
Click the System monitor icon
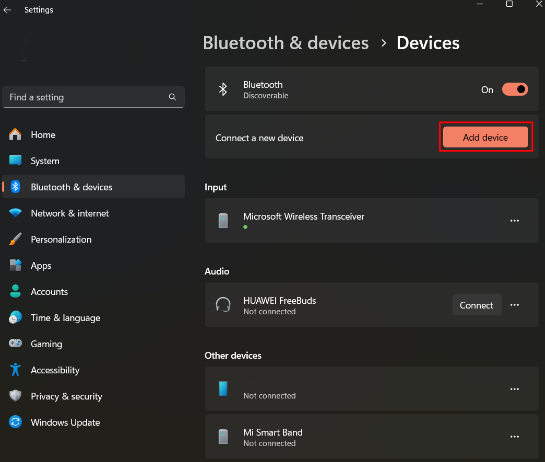[x=15, y=161]
